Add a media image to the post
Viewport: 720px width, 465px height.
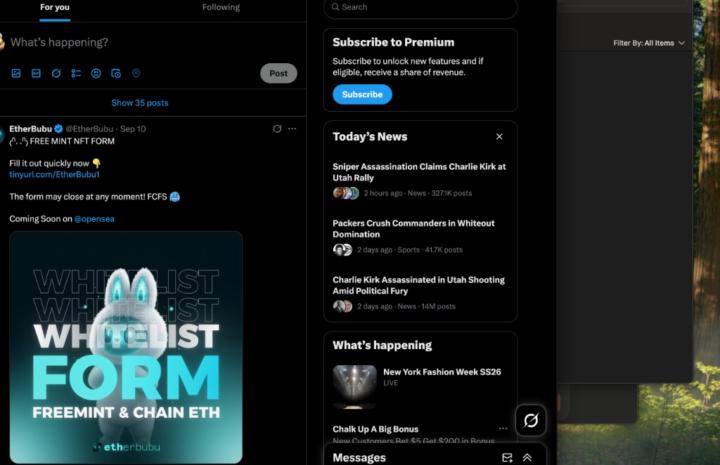click(x=16, y=73)
